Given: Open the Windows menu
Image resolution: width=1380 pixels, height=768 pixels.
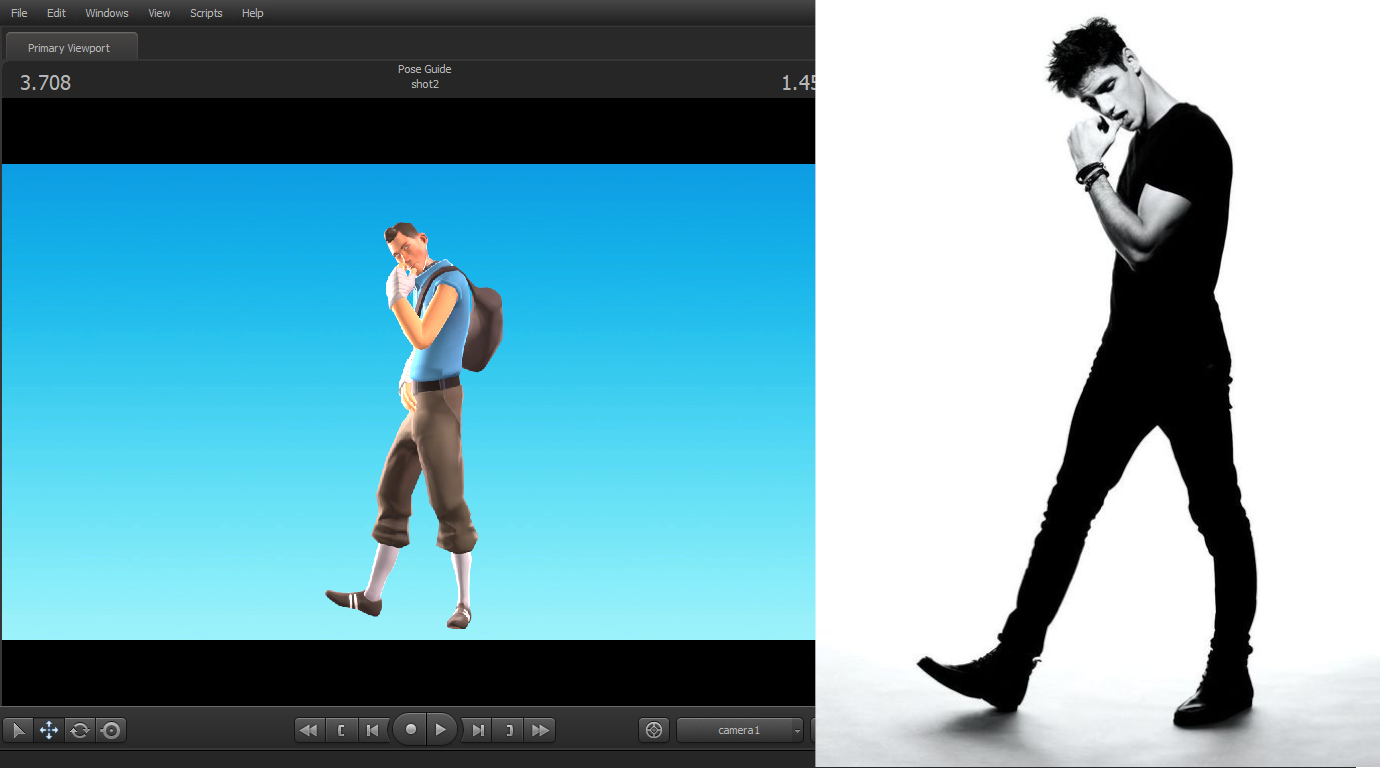Looking at the screenshot, I should pyautogui.click(x=107, y=13).
